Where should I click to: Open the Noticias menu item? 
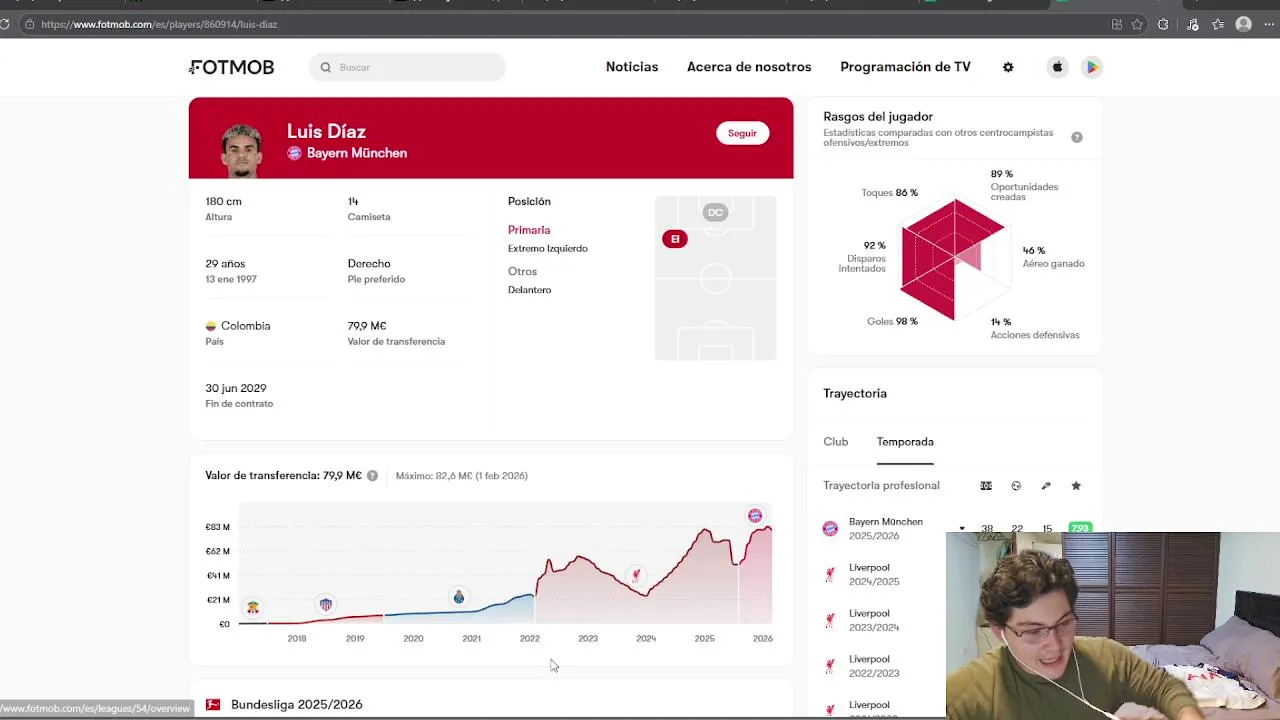pyautogui.click(x=632, y=67)
